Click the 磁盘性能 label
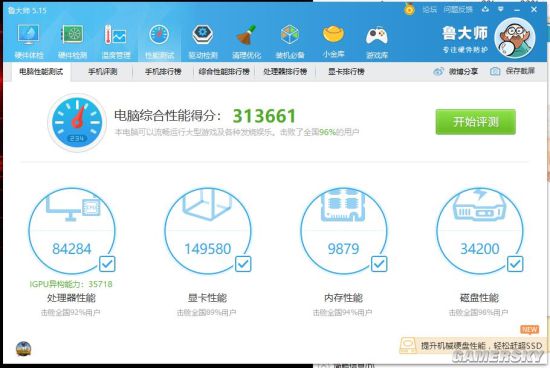This screenshot has height=368, width=550. pos(479,298)
